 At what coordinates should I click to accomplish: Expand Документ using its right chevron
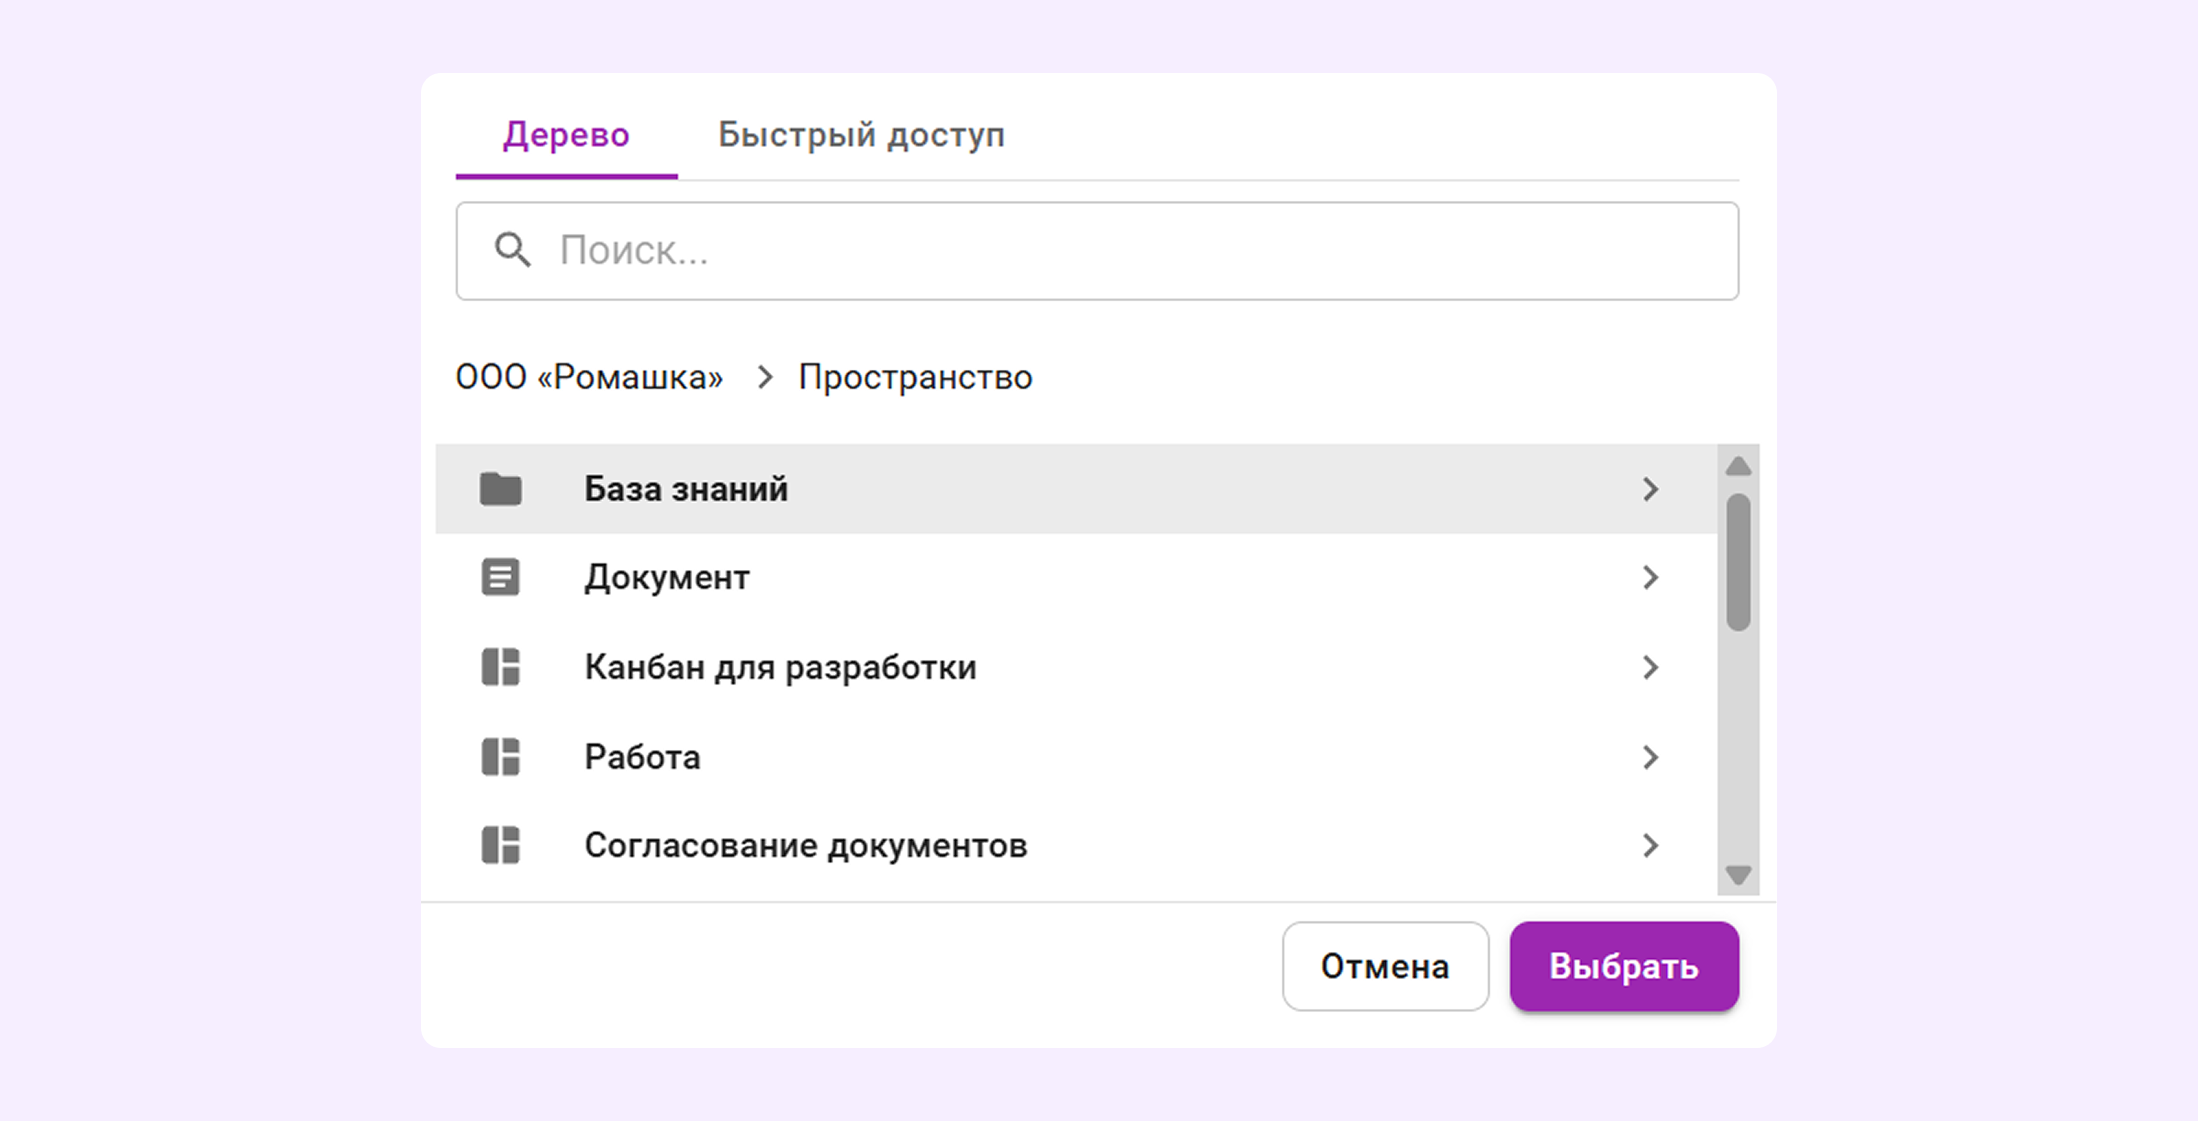[1650, 577]
